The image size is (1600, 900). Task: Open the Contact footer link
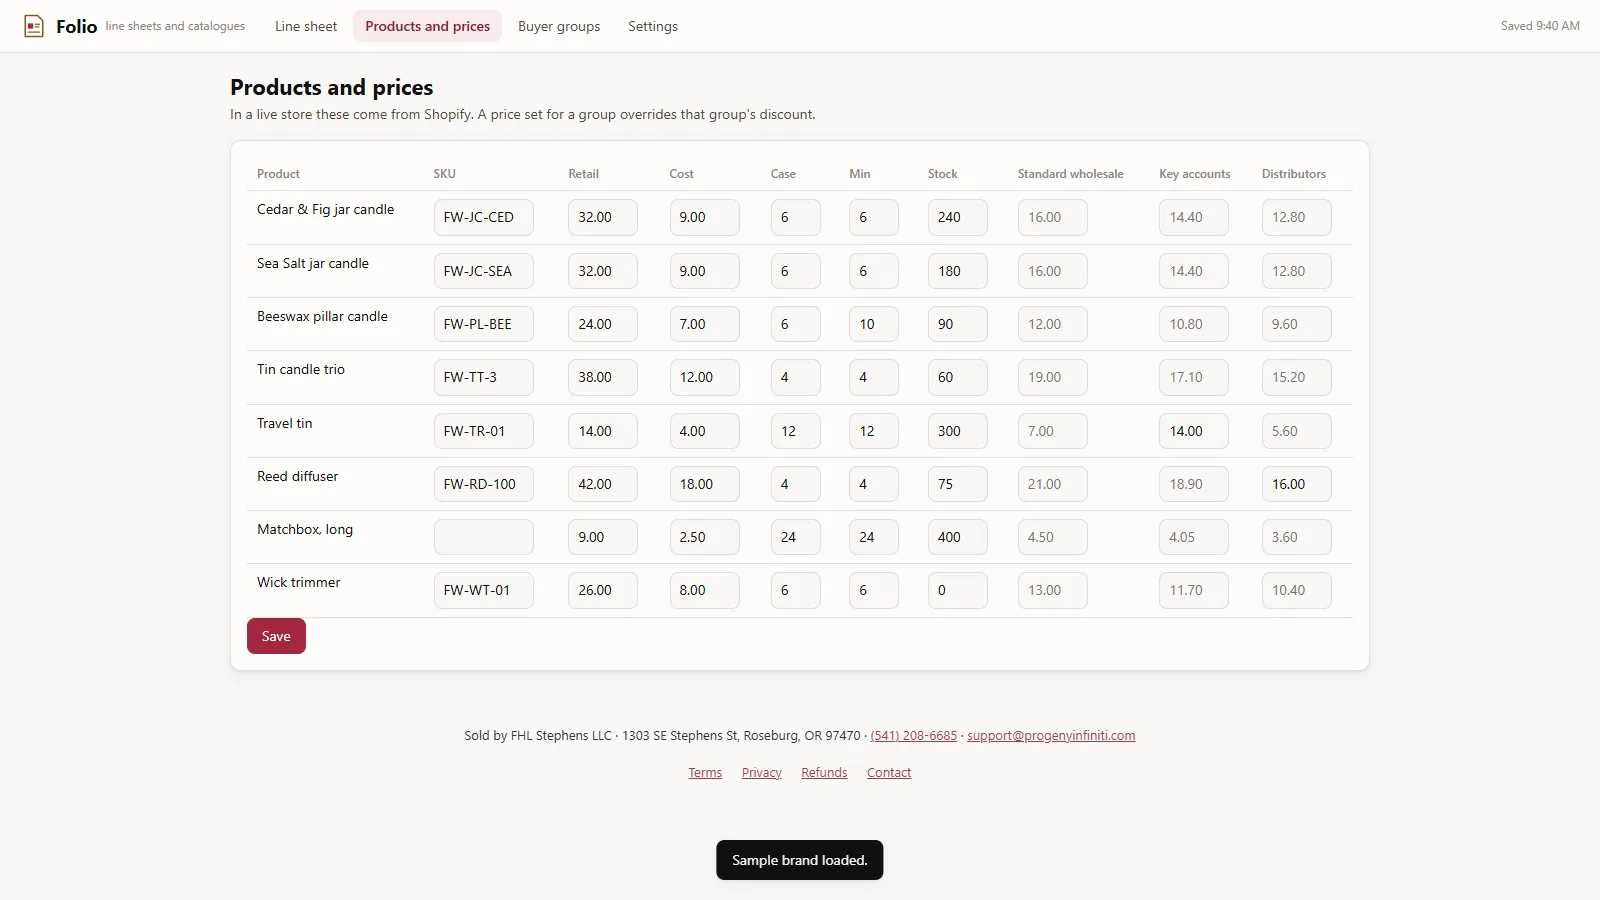pos(889,773)
